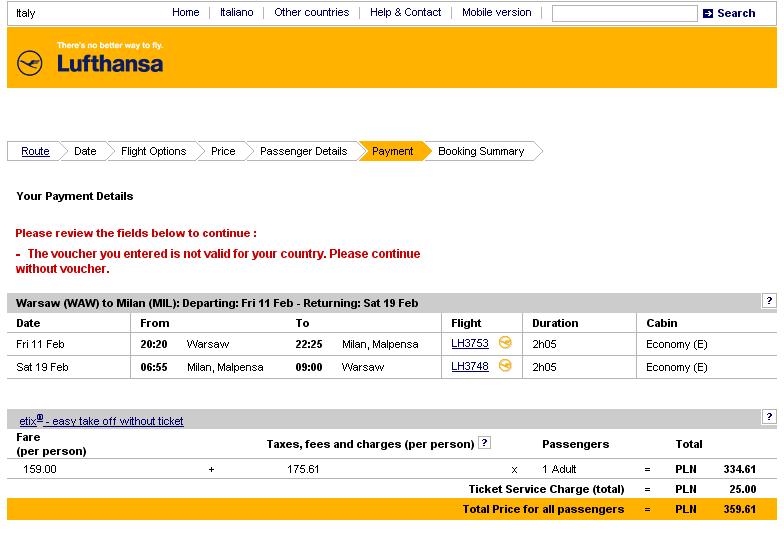Click the 'Fri 11 Feb' date cell

[40, 344]
